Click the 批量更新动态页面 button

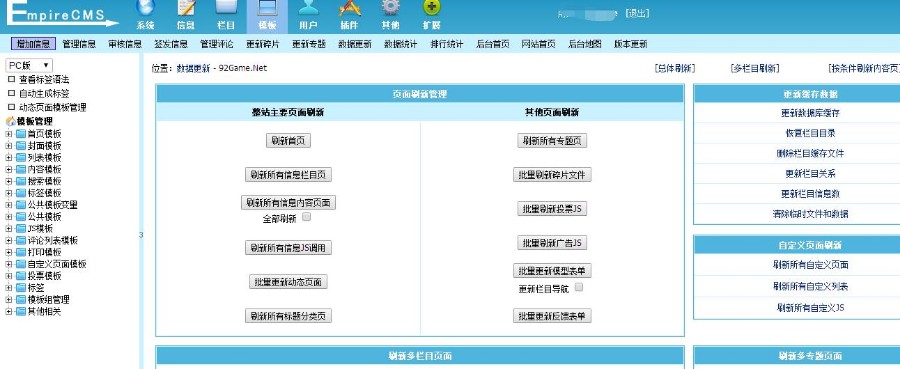[288, 282]
